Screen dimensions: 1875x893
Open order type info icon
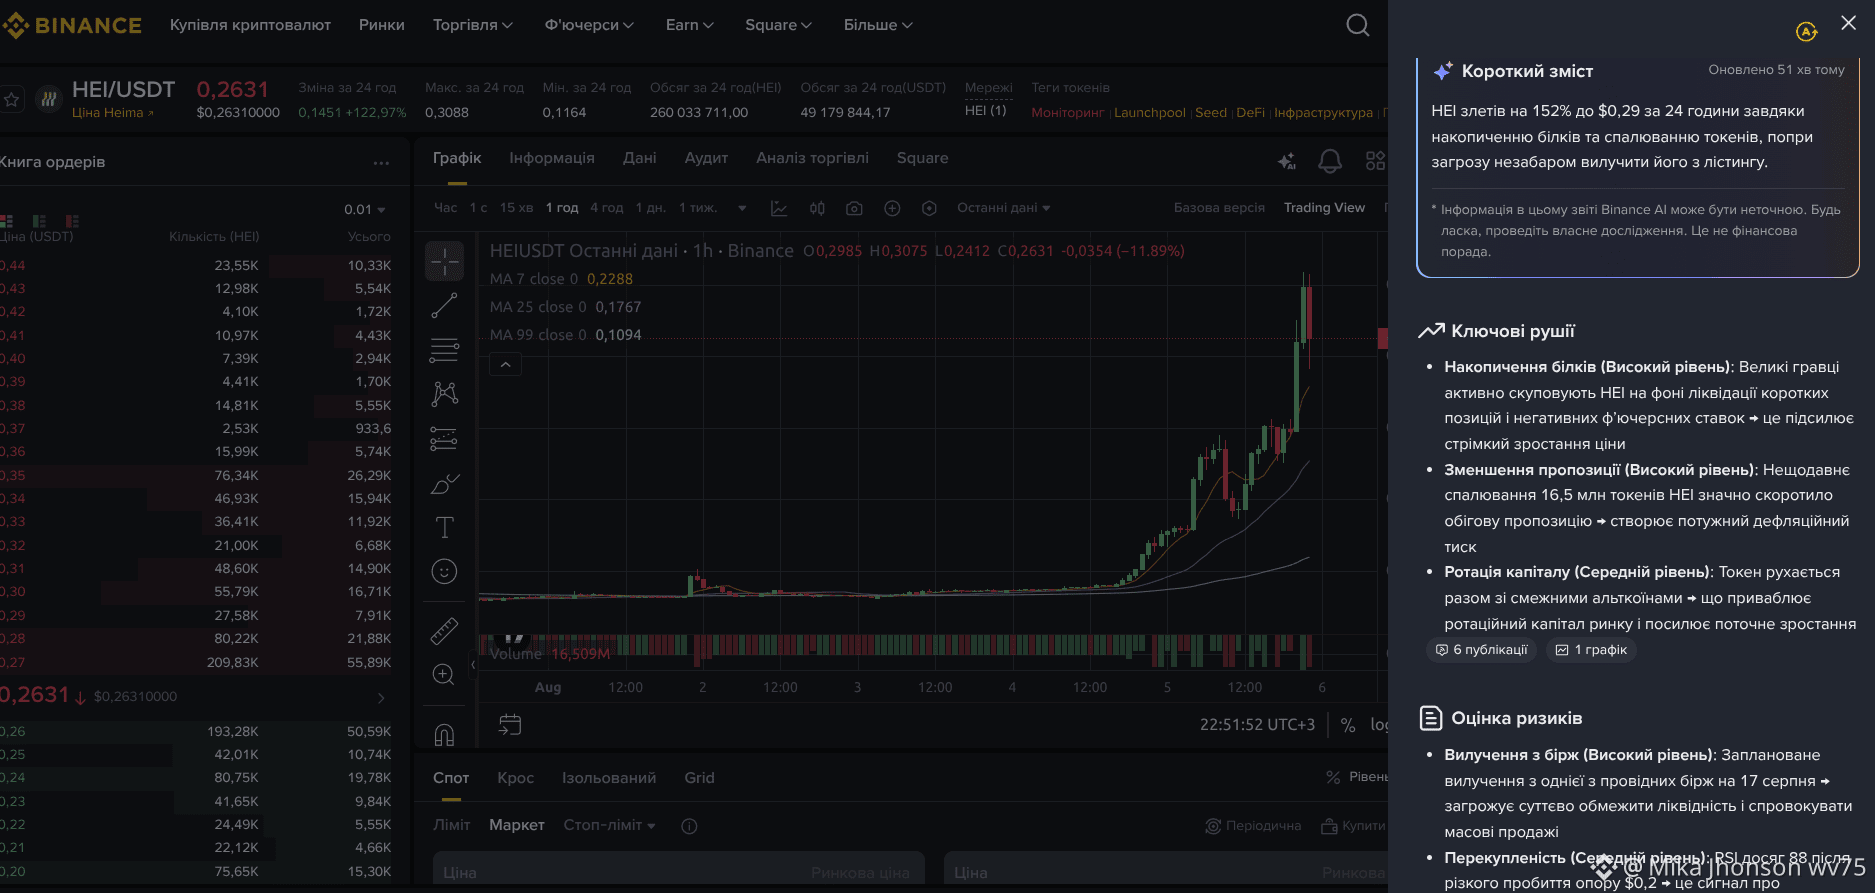point(689,826)
